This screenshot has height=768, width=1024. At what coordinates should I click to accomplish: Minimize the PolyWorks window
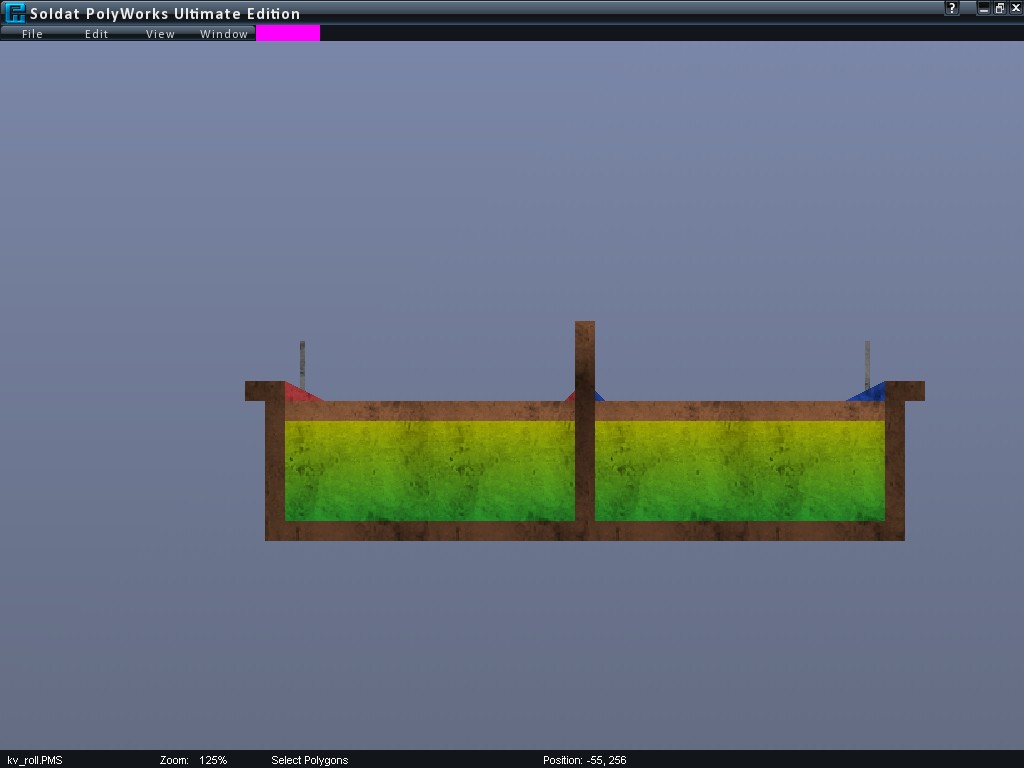(984, 8)
